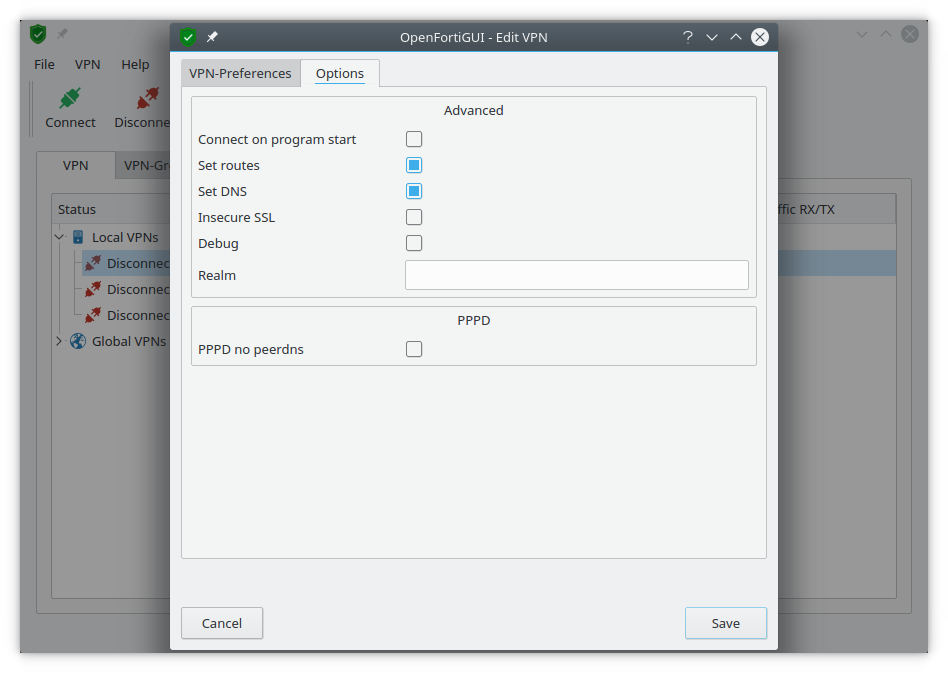This screenshot has width=948, height=673.
Task: Open the Help menu in main window
Action: [x=135, y=64]
